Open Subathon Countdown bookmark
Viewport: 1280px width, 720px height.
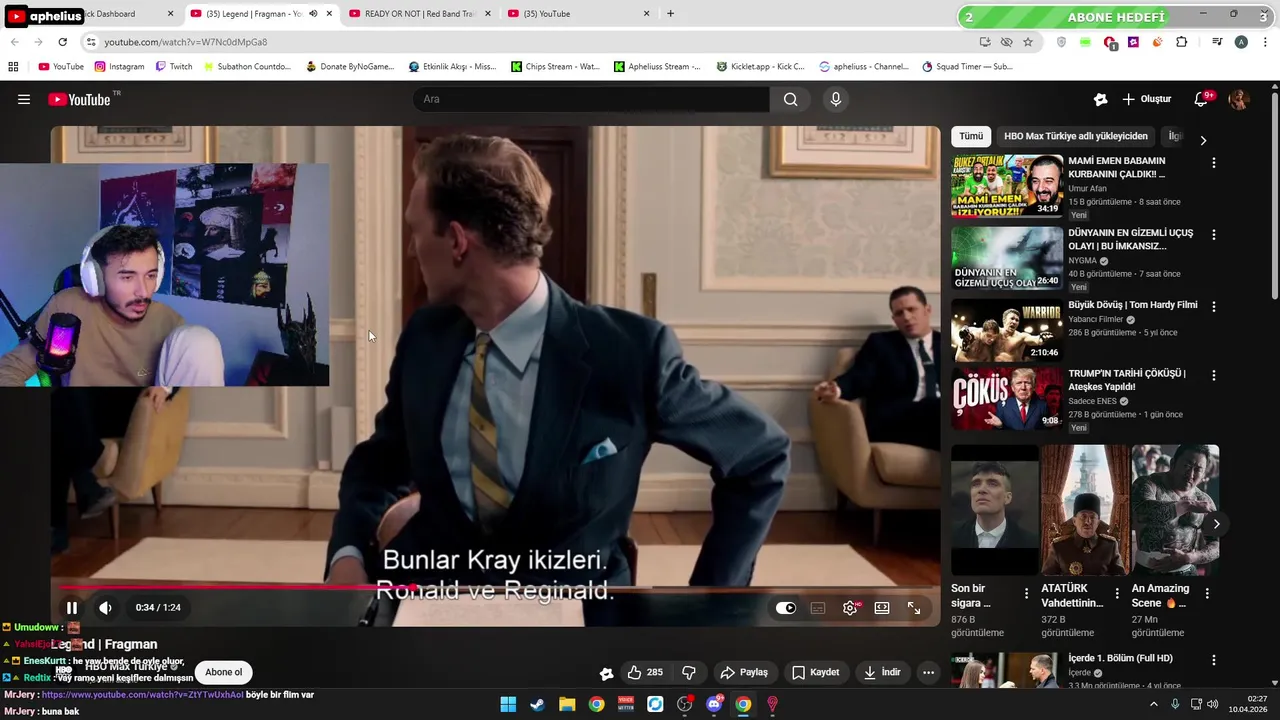[x=247, y=67]
